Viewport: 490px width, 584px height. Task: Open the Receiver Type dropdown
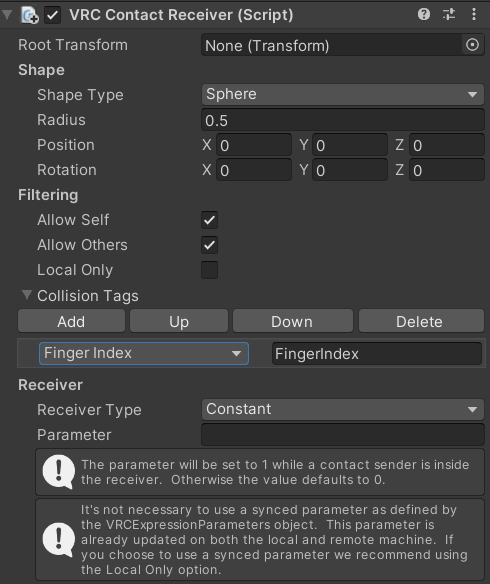point(343,409)
